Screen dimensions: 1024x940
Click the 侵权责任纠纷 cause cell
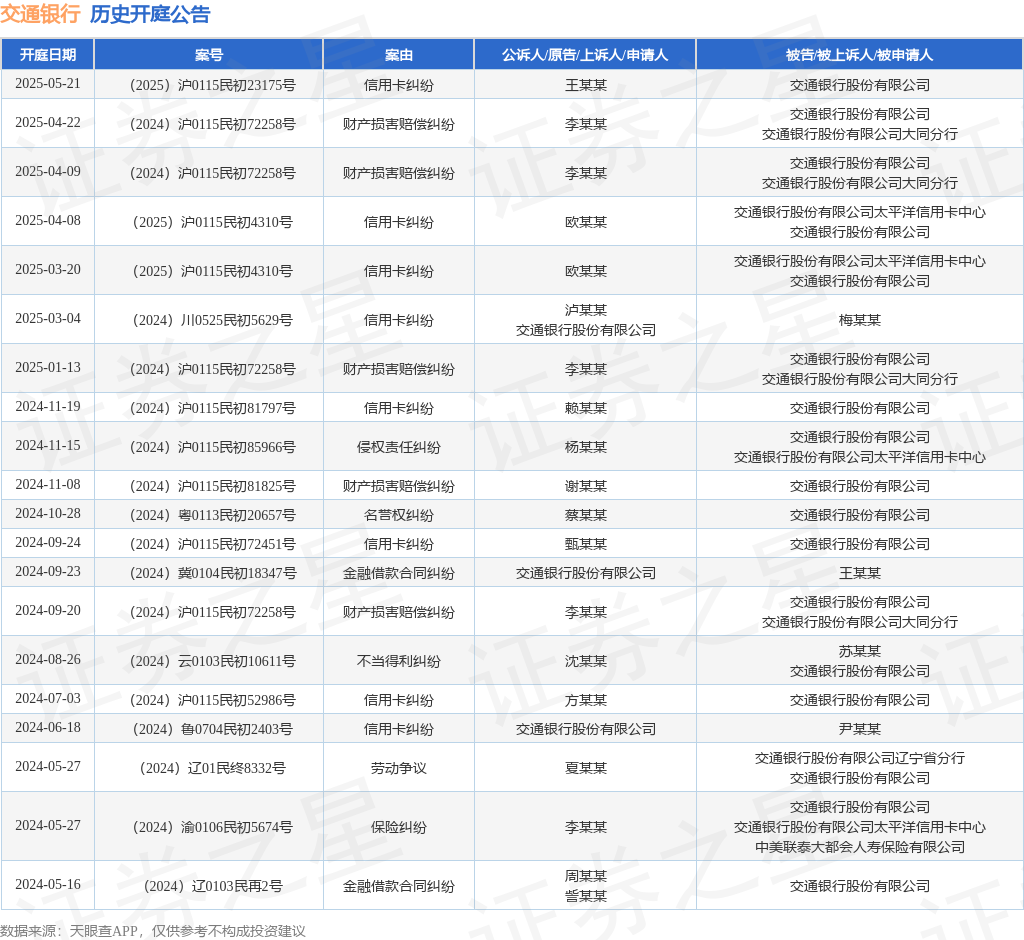coord(398,447)
